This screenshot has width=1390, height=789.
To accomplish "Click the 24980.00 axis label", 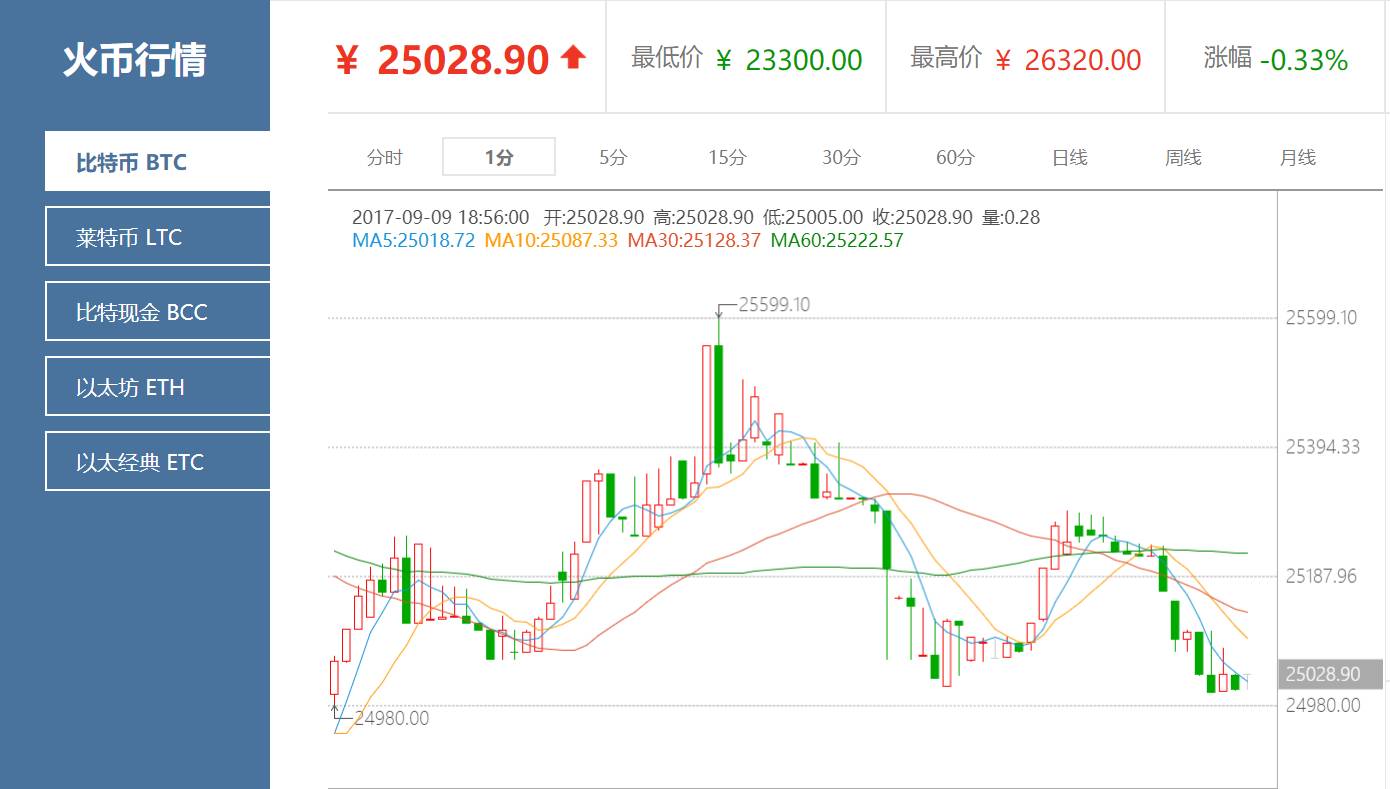I will click(x=1322, y=705).
